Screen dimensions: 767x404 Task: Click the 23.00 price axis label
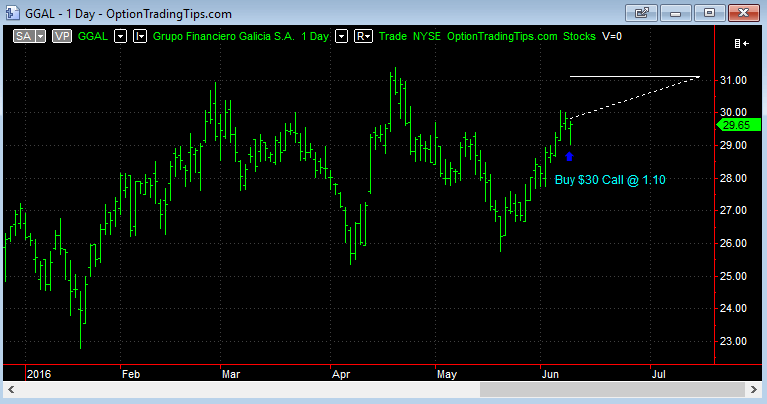point(733,341)
